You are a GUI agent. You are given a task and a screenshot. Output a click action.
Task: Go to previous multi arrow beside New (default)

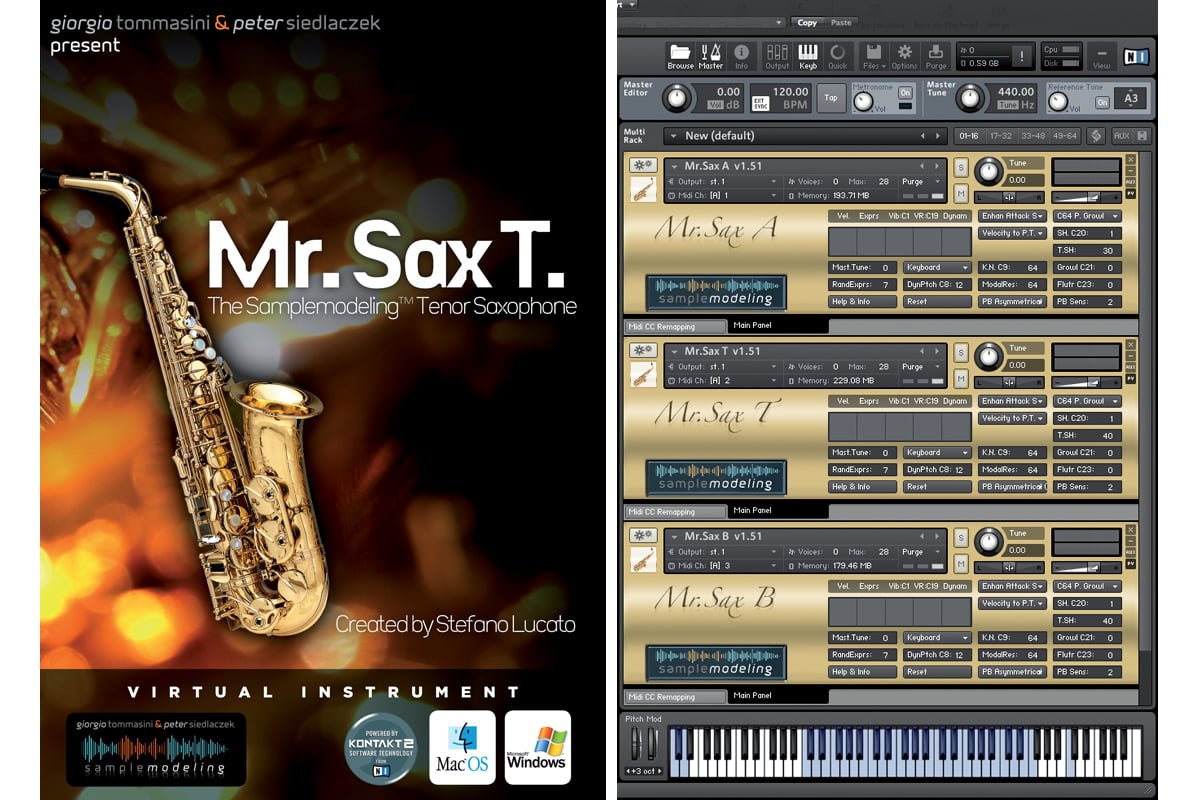(923, 136)
